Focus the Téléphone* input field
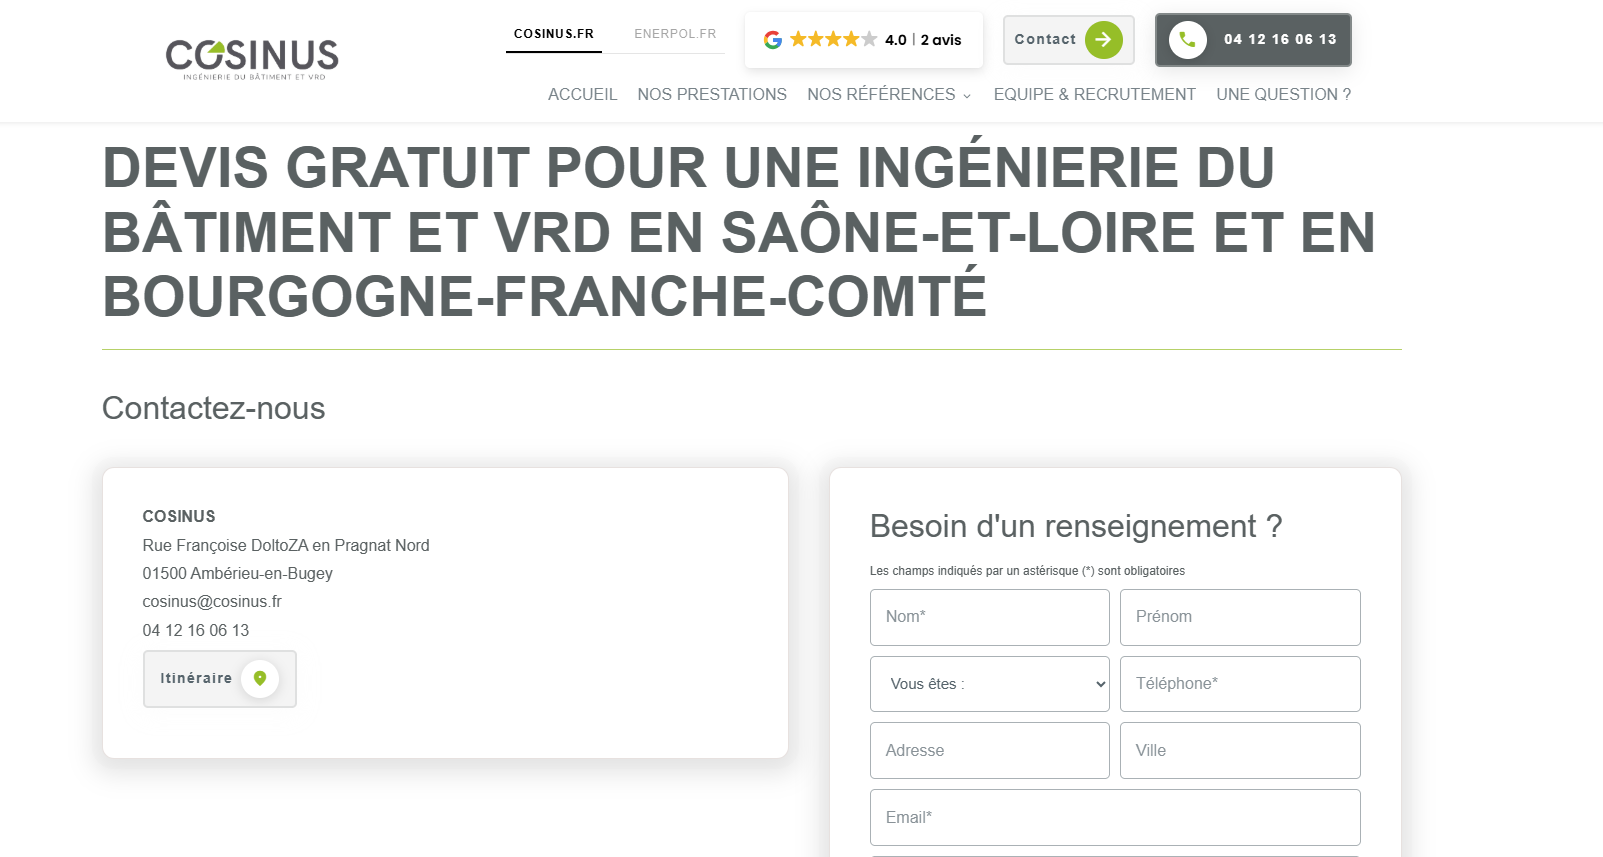The height and width of the screenshot is (857, 1603). point(1240,684)
